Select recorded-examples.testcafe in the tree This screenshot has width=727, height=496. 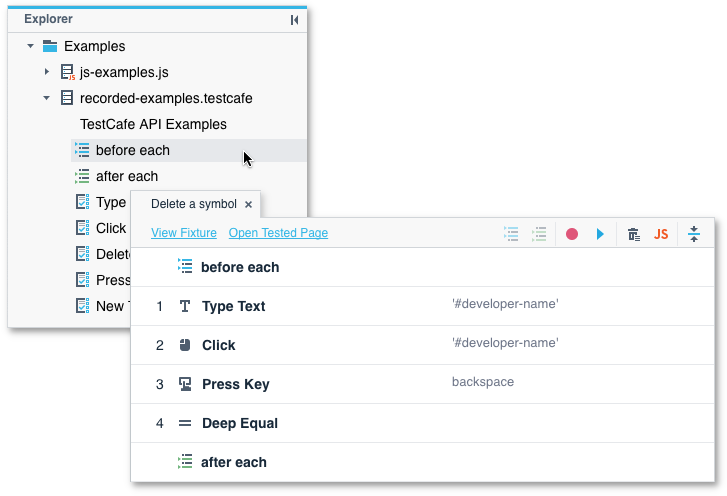coord(166,98)
